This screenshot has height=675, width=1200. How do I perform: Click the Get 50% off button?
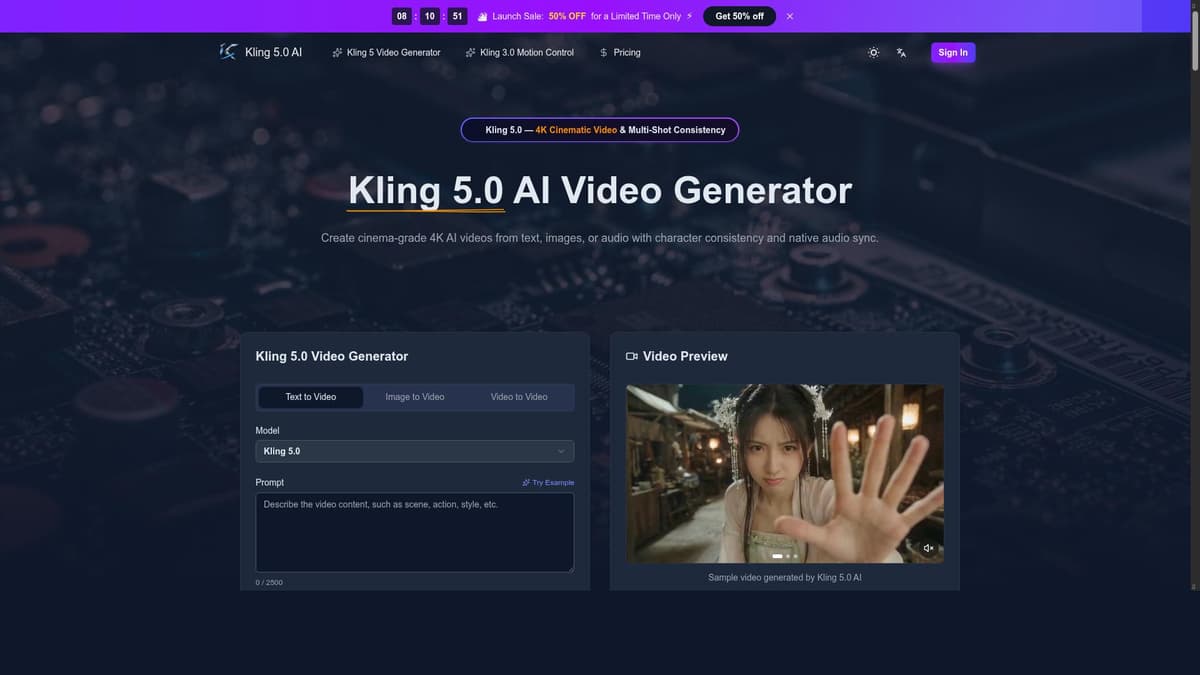739,15
